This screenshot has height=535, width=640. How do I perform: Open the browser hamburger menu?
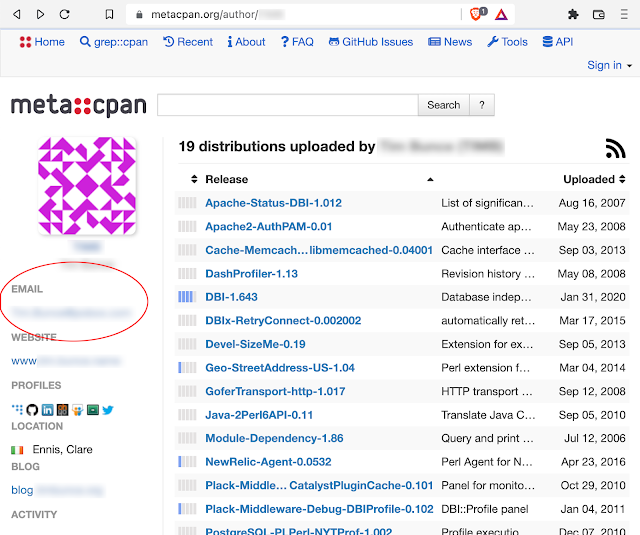tap(624, 15)
